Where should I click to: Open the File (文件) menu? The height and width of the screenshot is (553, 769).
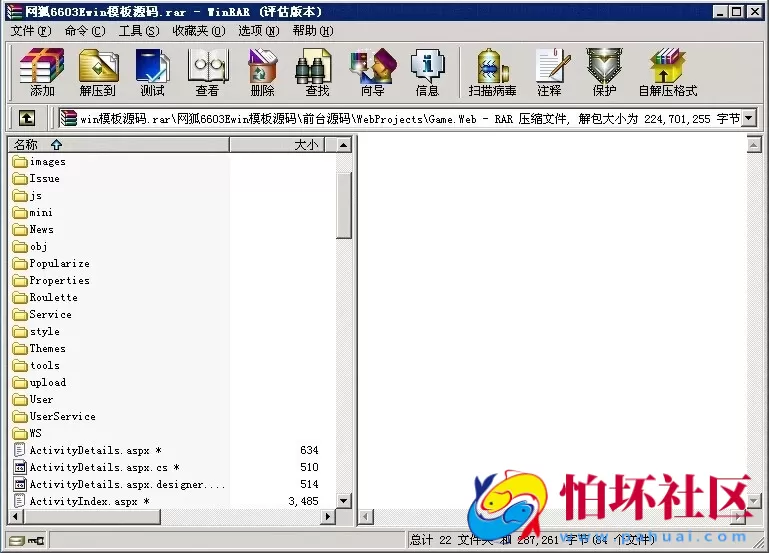(x=31, y=31)
